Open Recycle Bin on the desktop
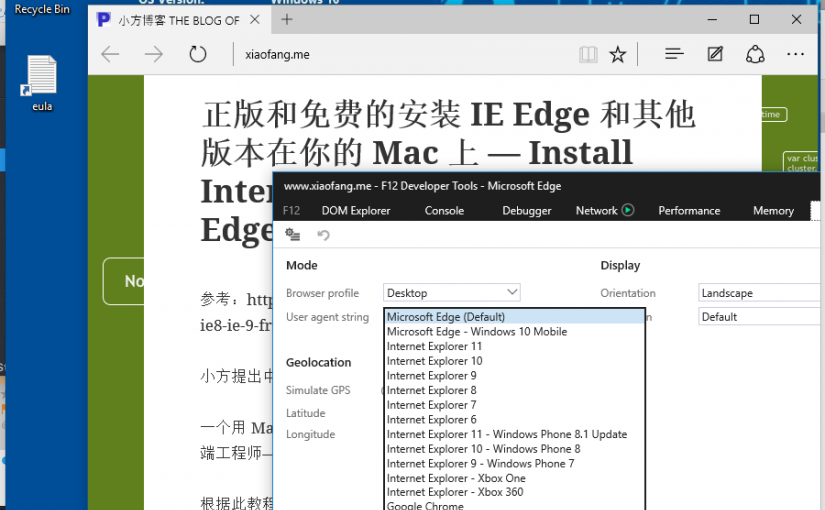825x510 pixels. [x=42, y=9]
